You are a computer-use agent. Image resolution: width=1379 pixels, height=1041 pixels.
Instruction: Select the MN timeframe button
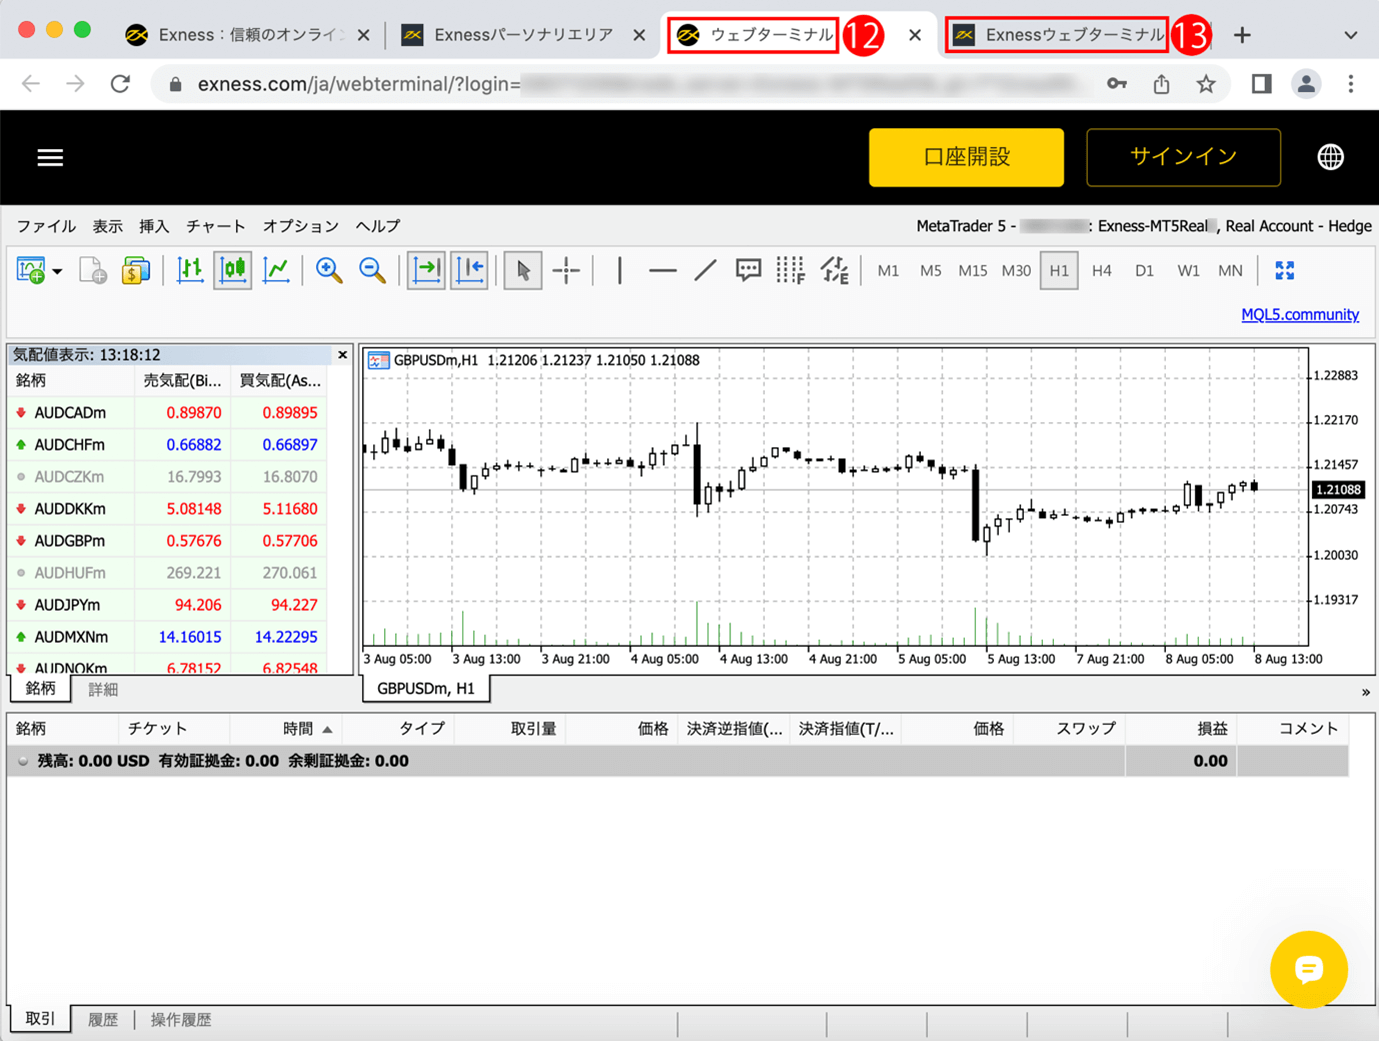coord(1230,271)
